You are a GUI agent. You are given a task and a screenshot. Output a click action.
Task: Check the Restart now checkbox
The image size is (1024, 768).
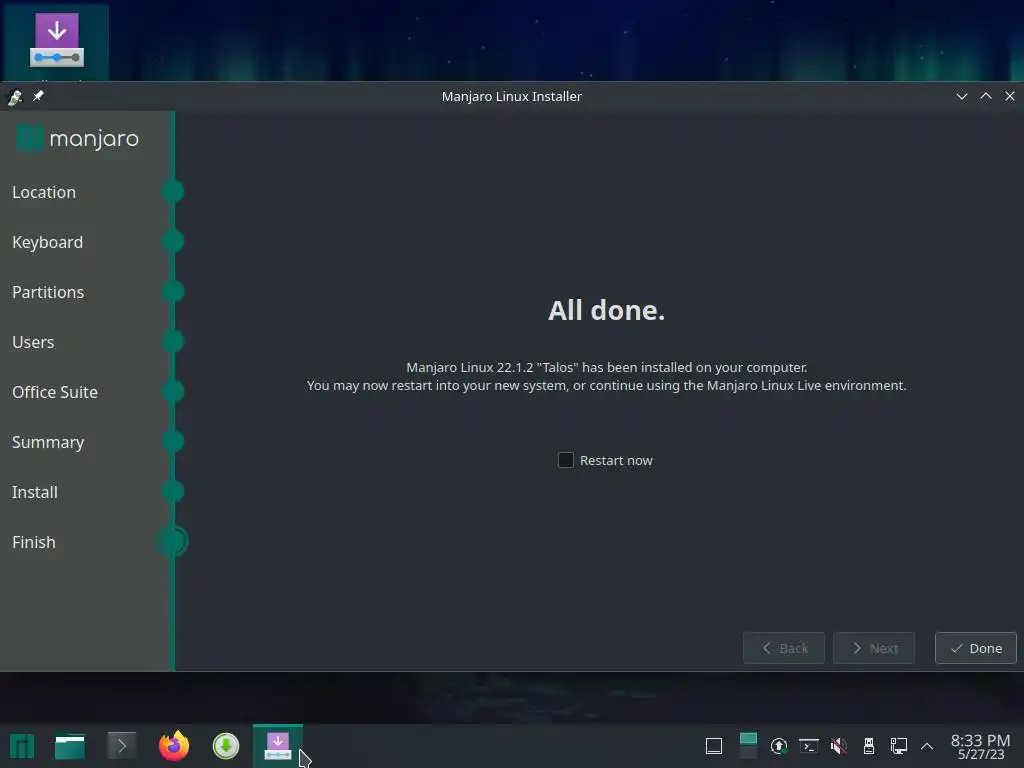pos(566,460)
